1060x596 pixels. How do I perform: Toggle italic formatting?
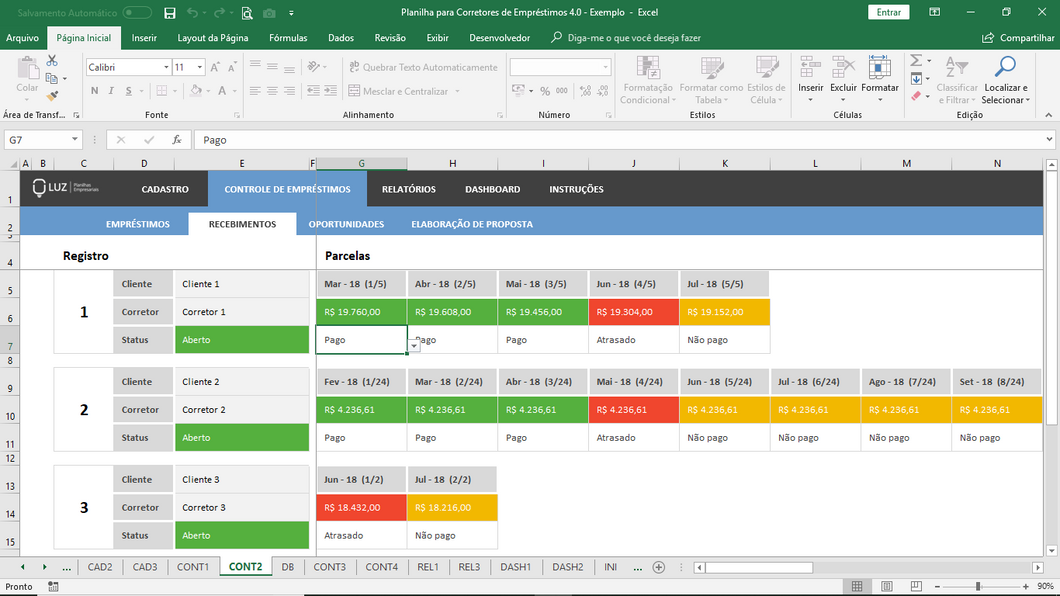111,91
